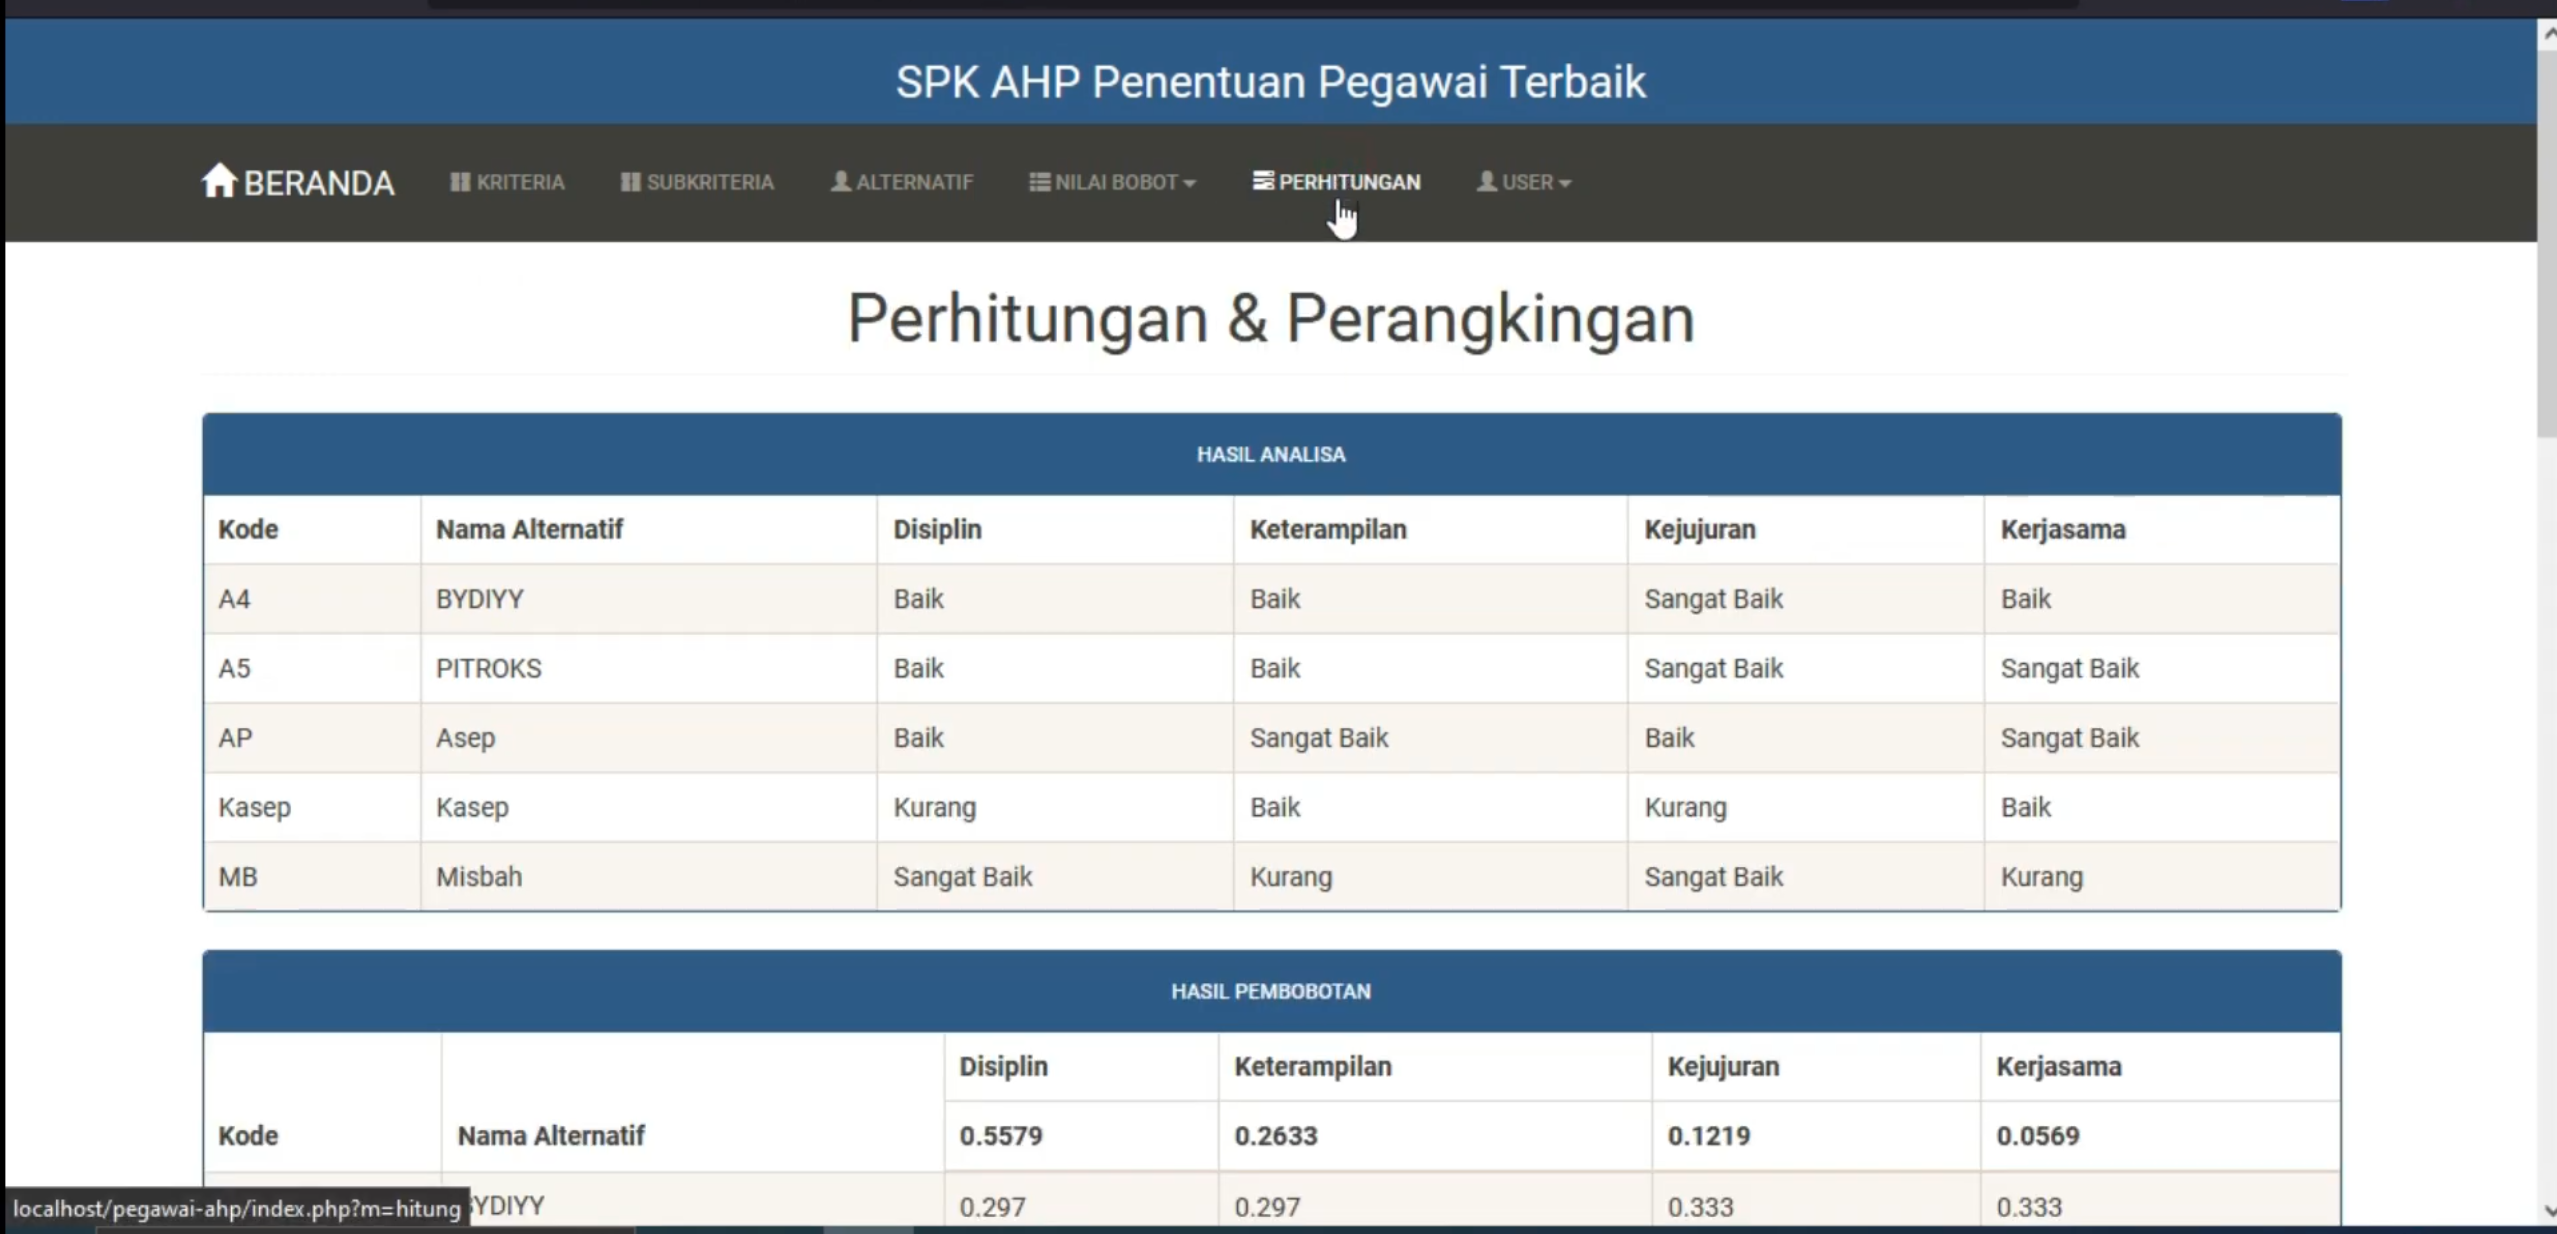
Task: Open the SUBKRITERIA menu item
Action: point(697,182)
